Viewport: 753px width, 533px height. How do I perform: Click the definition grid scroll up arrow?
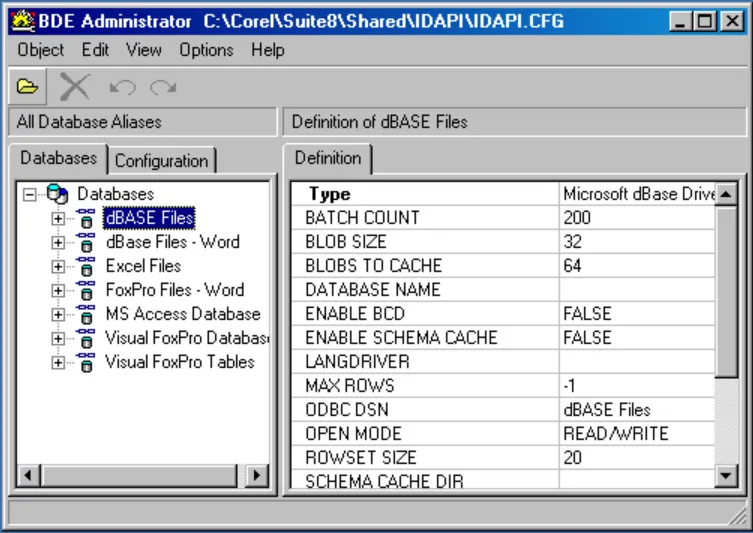[x=726, y=194]
